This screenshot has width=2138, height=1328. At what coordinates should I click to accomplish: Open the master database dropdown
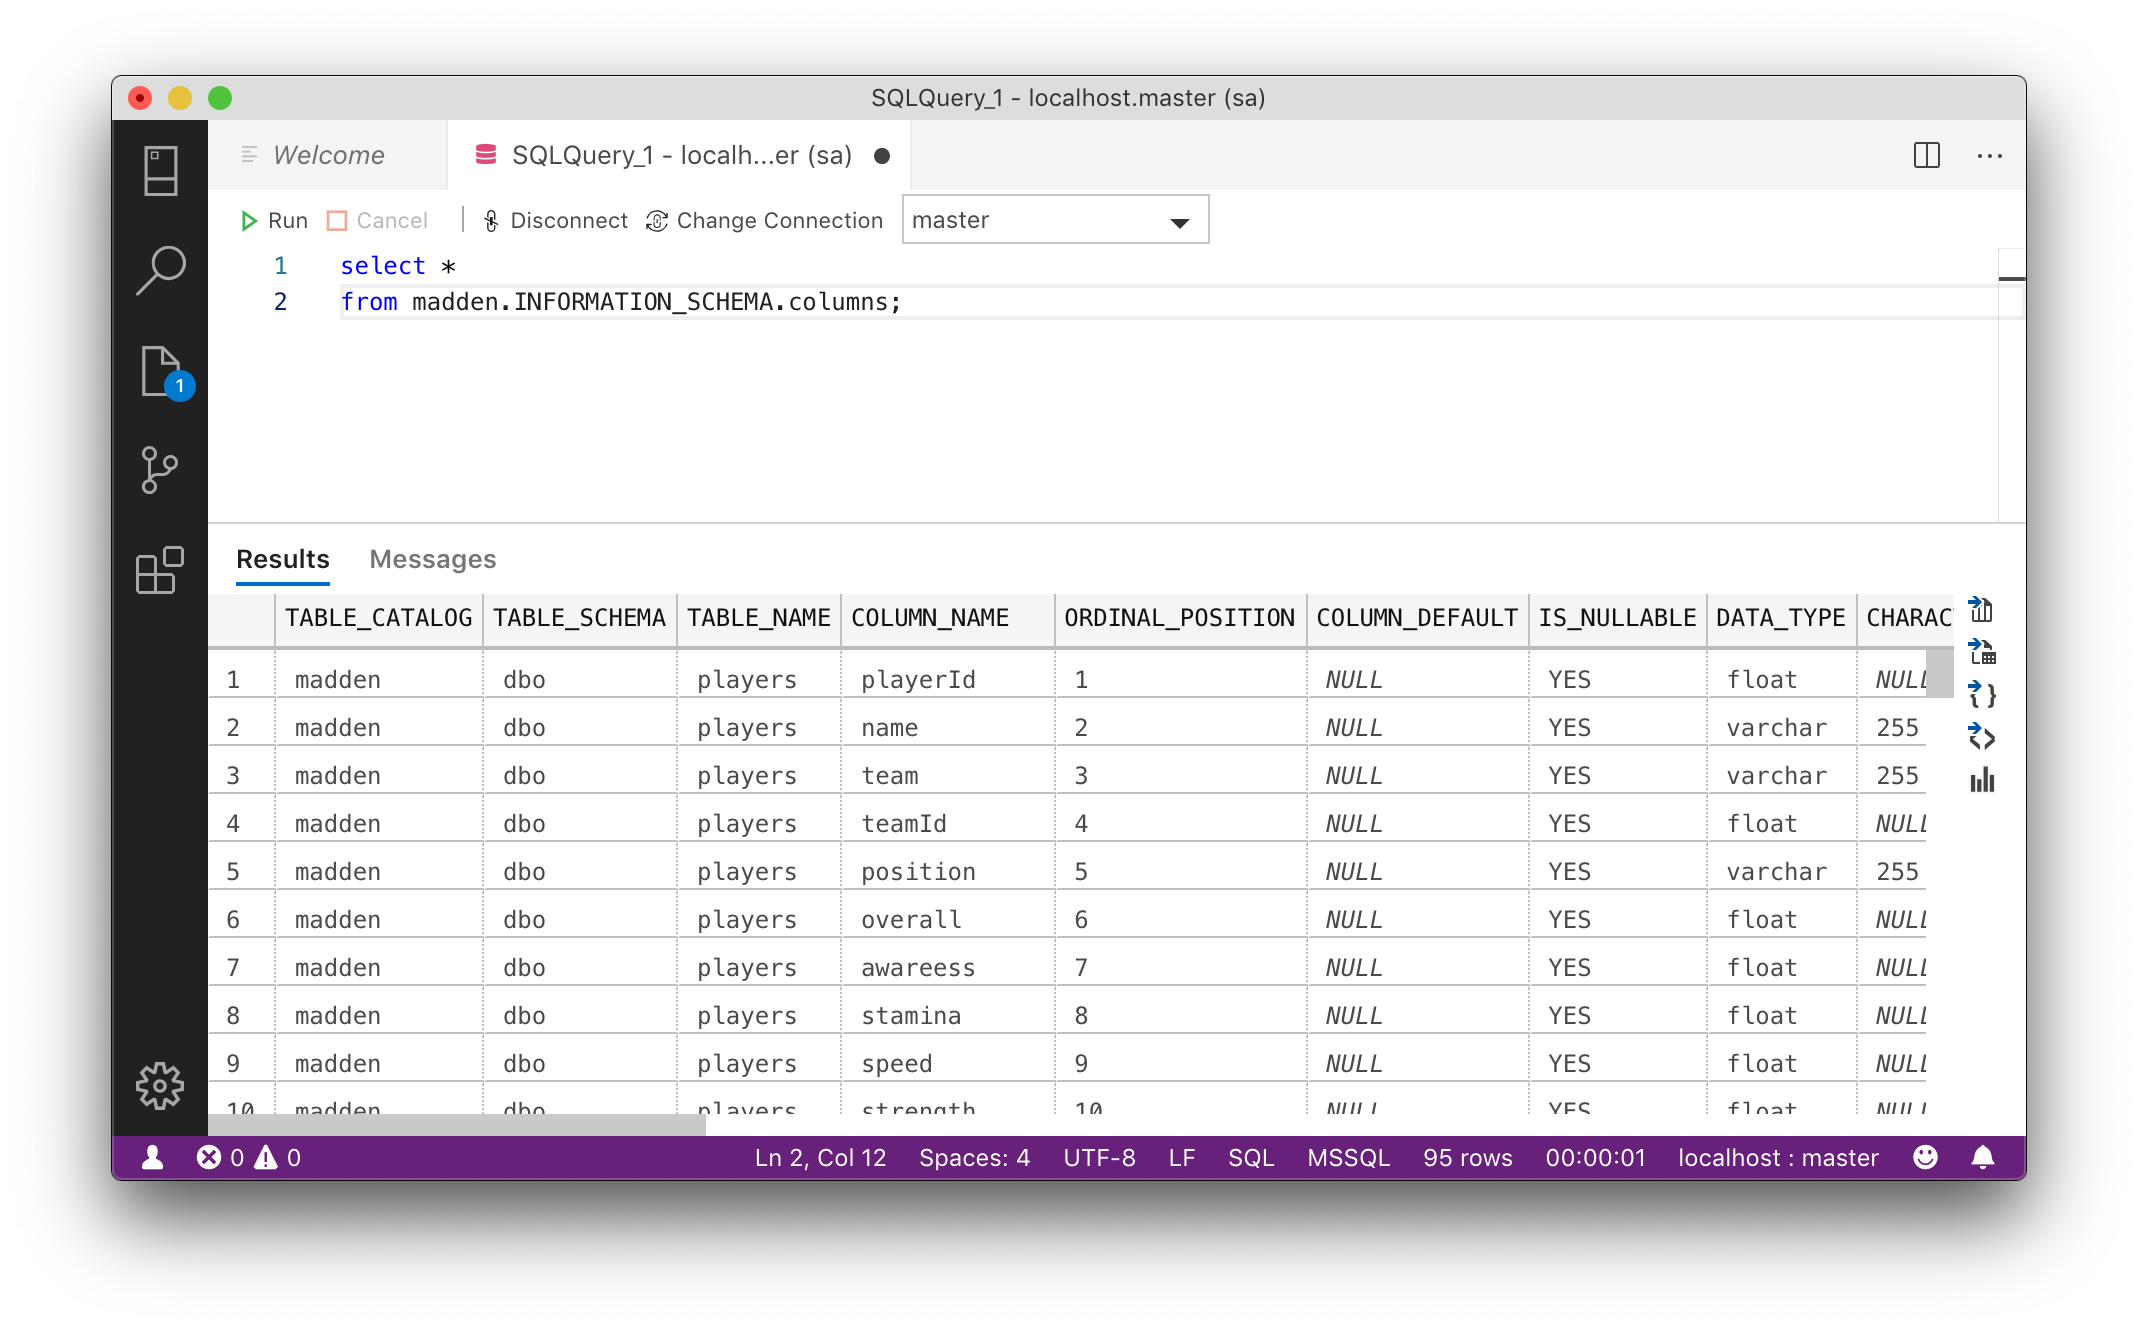[x=1055, y=220]
